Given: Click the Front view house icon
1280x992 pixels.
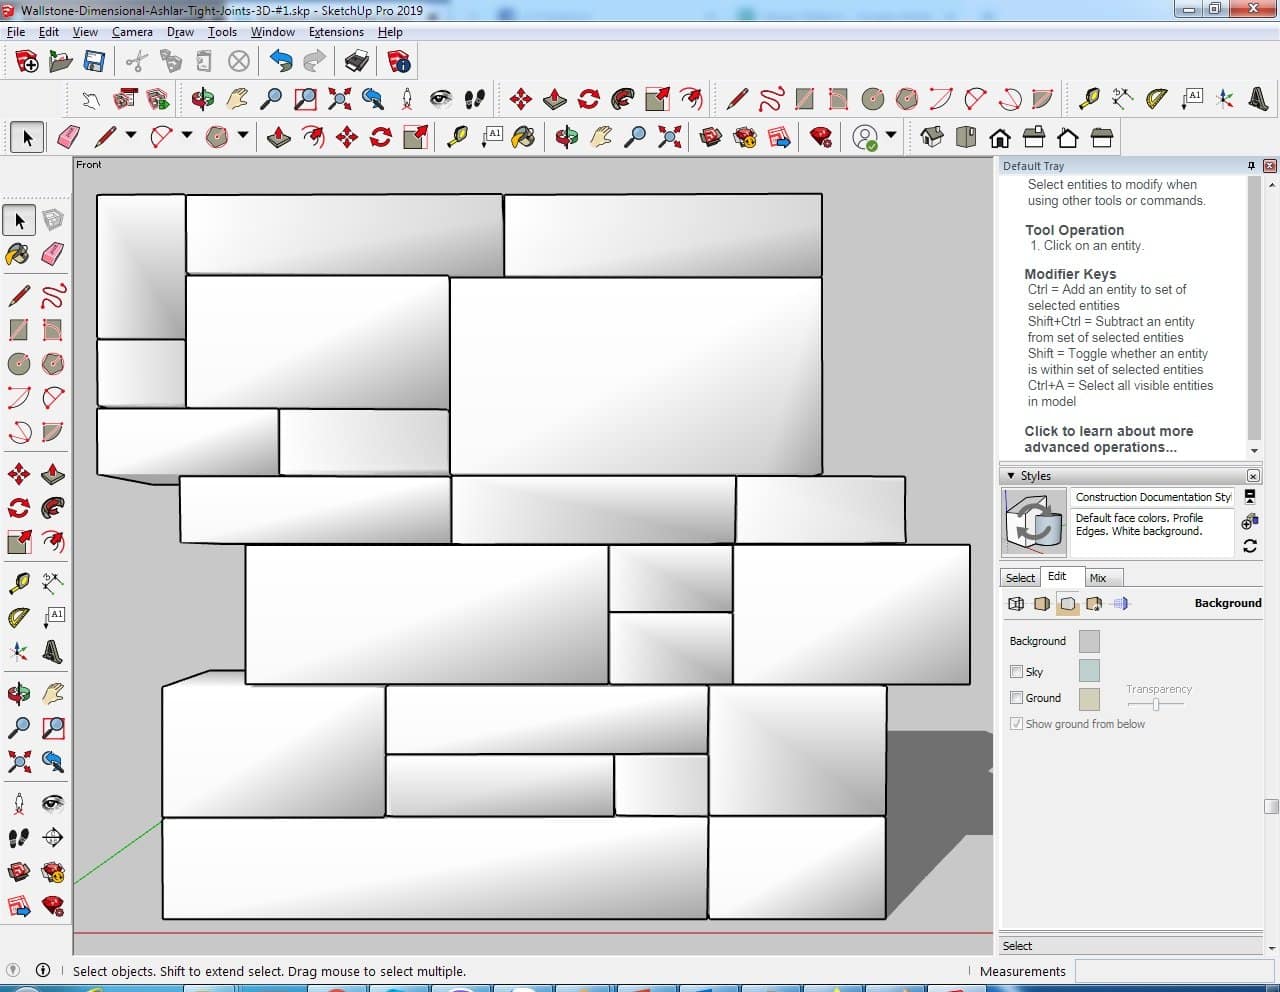Looking at the screenshot, I should [999, 137].
